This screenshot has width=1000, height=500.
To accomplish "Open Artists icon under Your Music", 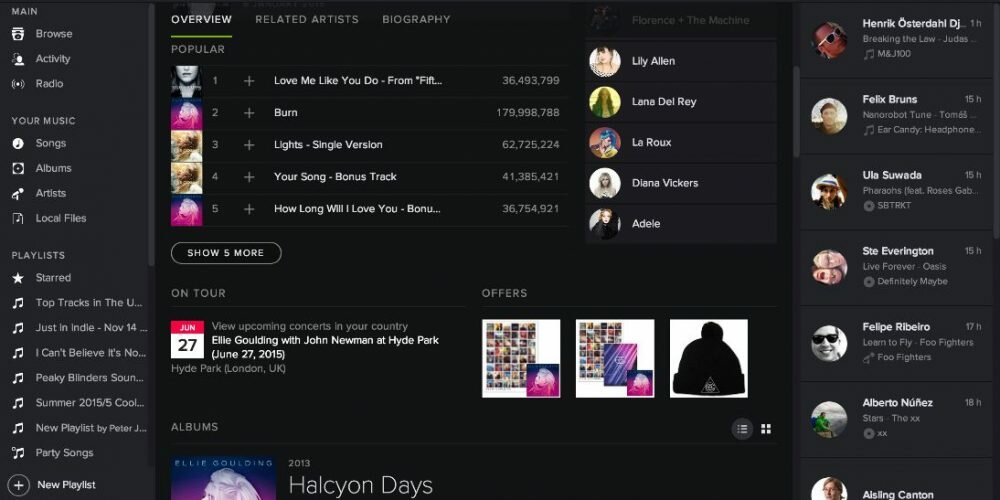I will 18,193.
